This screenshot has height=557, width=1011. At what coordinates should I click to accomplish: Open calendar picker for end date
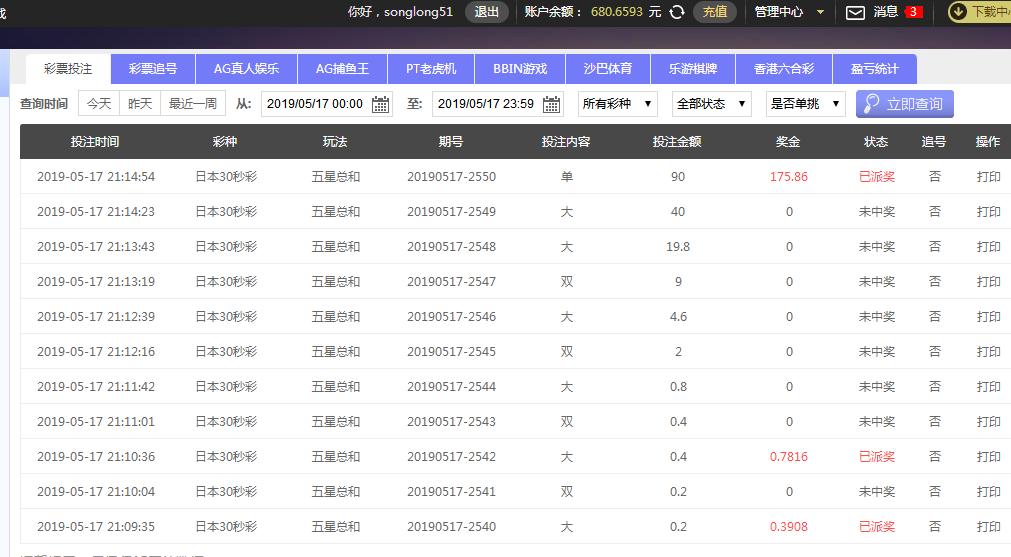[x=552, y=104]
